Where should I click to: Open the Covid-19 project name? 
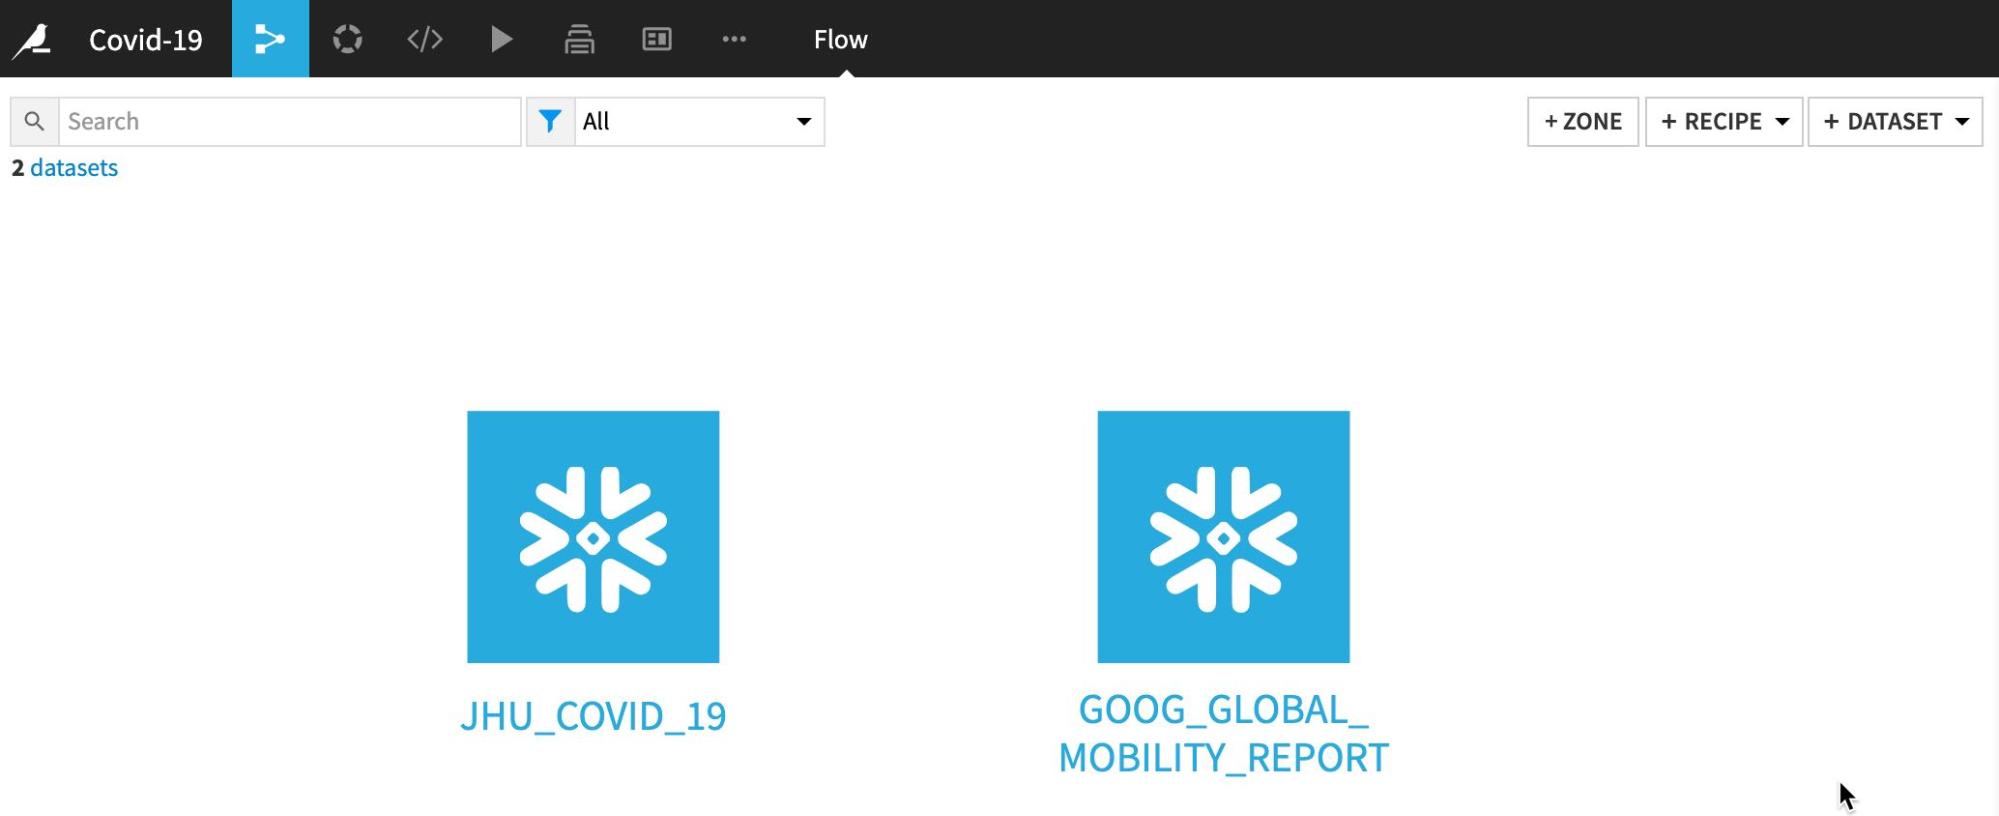pos(146,39)
